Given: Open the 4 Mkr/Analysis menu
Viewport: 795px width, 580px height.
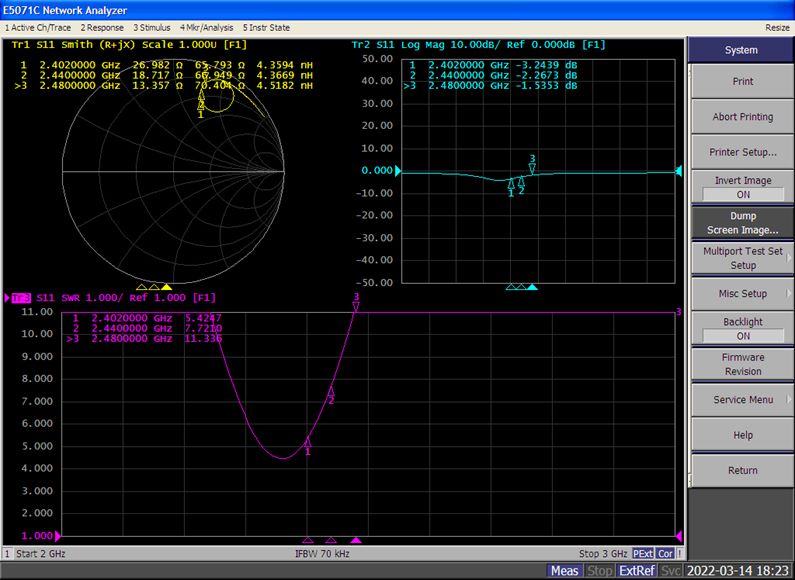Looking at the screenshot, I should (x=206, y=27).
